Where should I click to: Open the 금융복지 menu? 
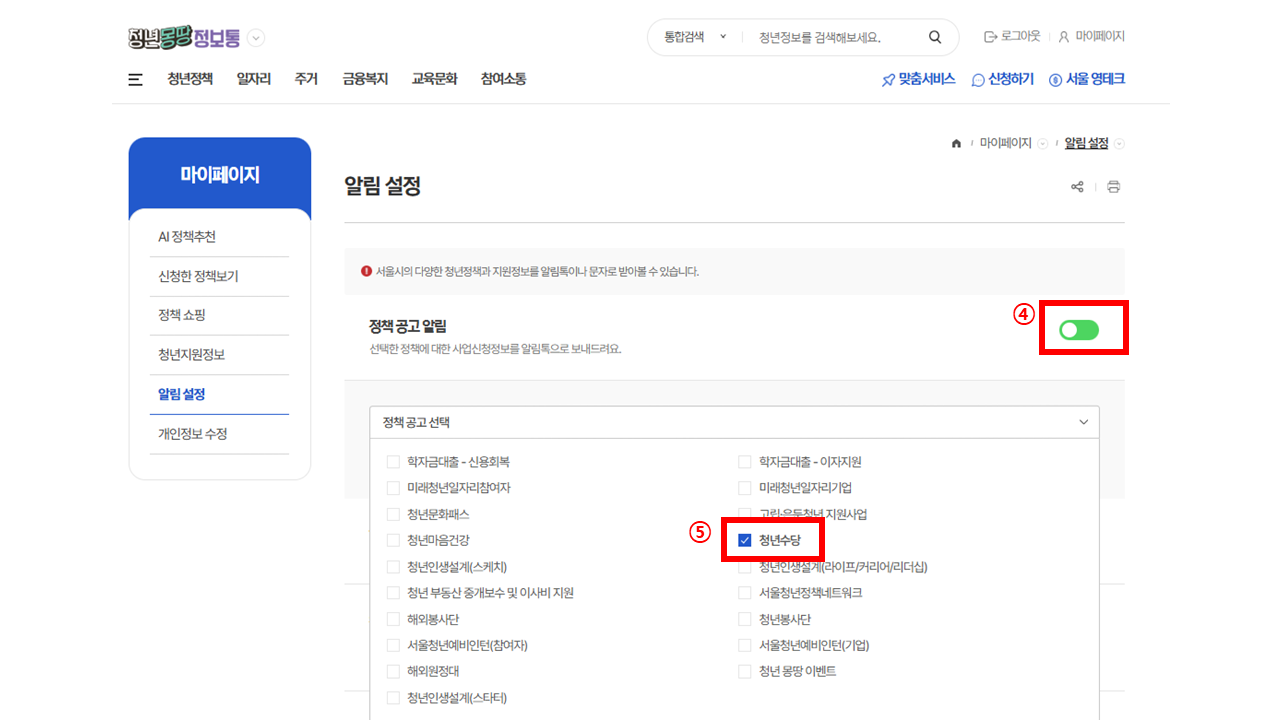coord(365,79)
